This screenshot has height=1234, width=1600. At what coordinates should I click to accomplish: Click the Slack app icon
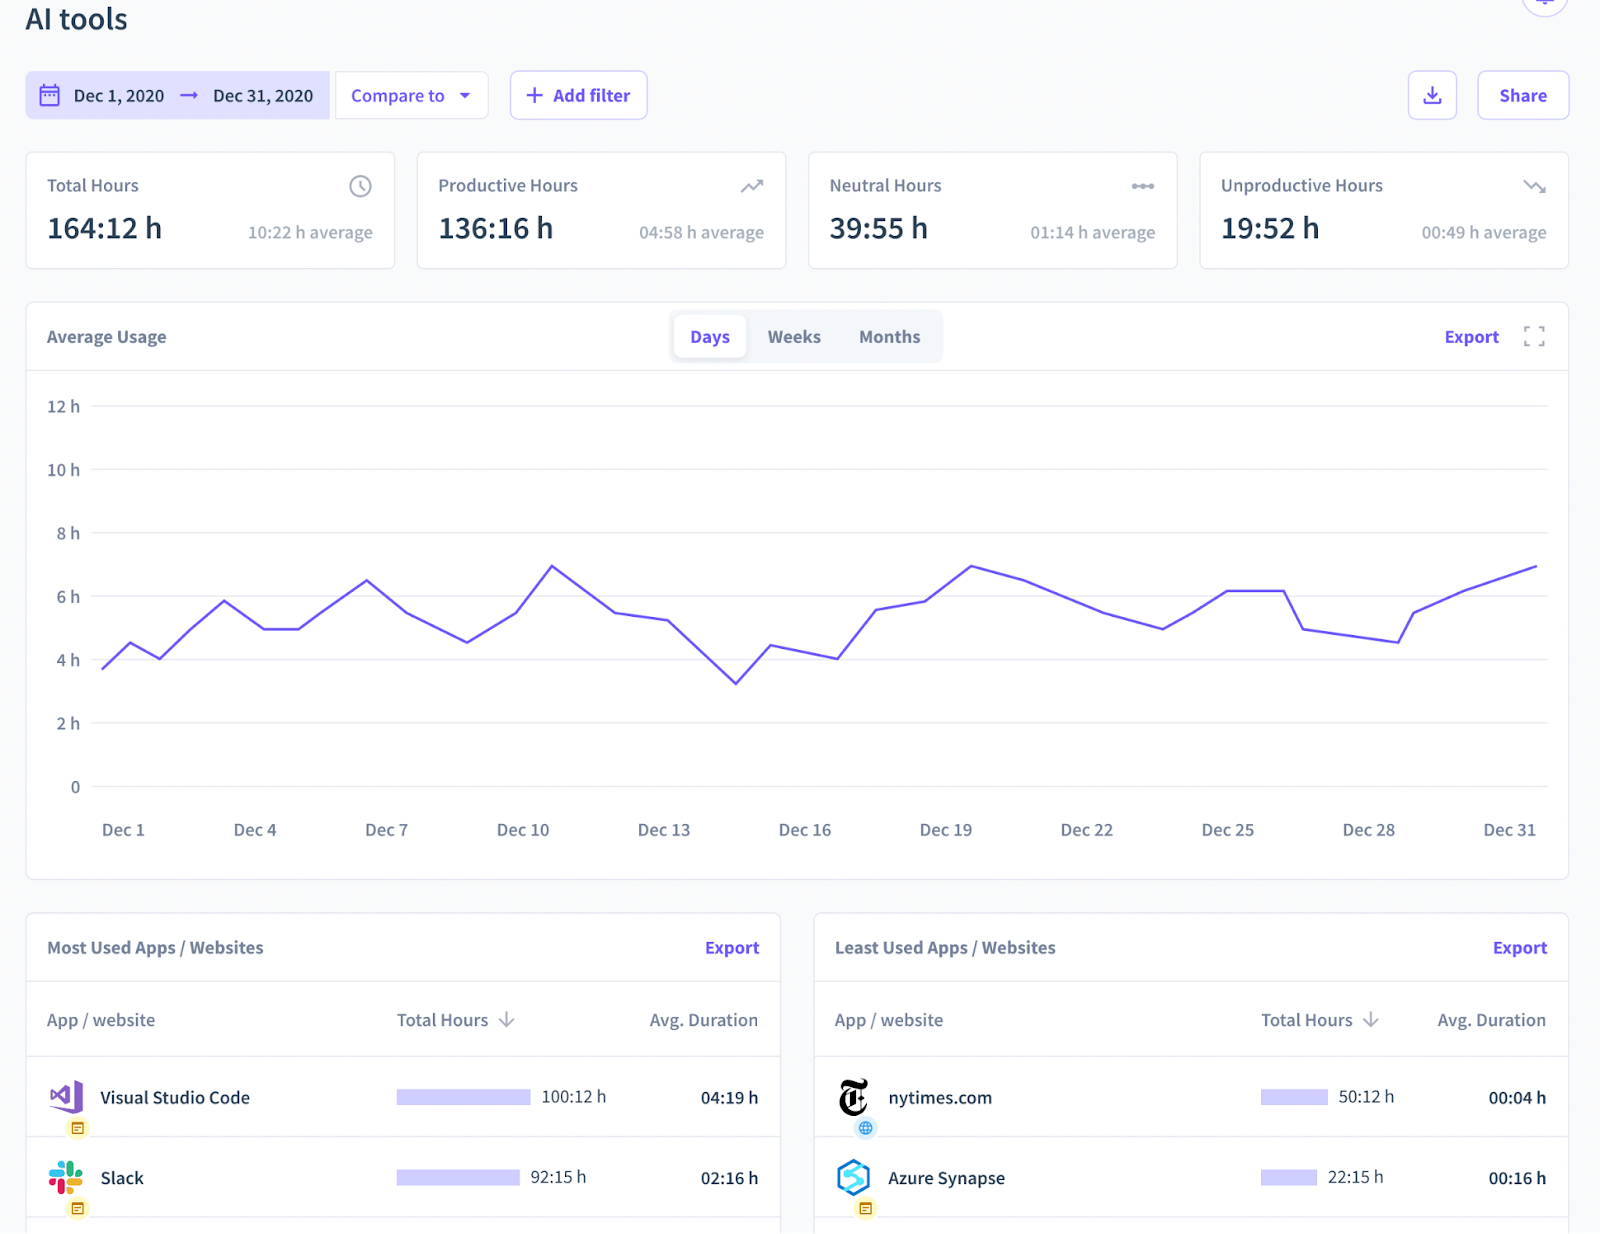pos(66,1177)
